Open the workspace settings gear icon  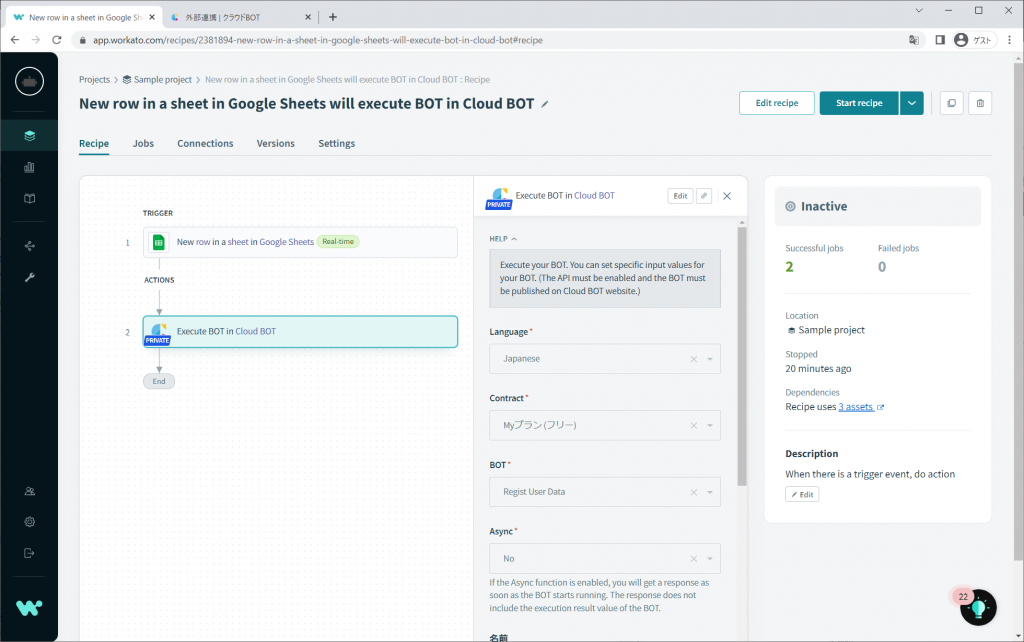click(29, 522)
